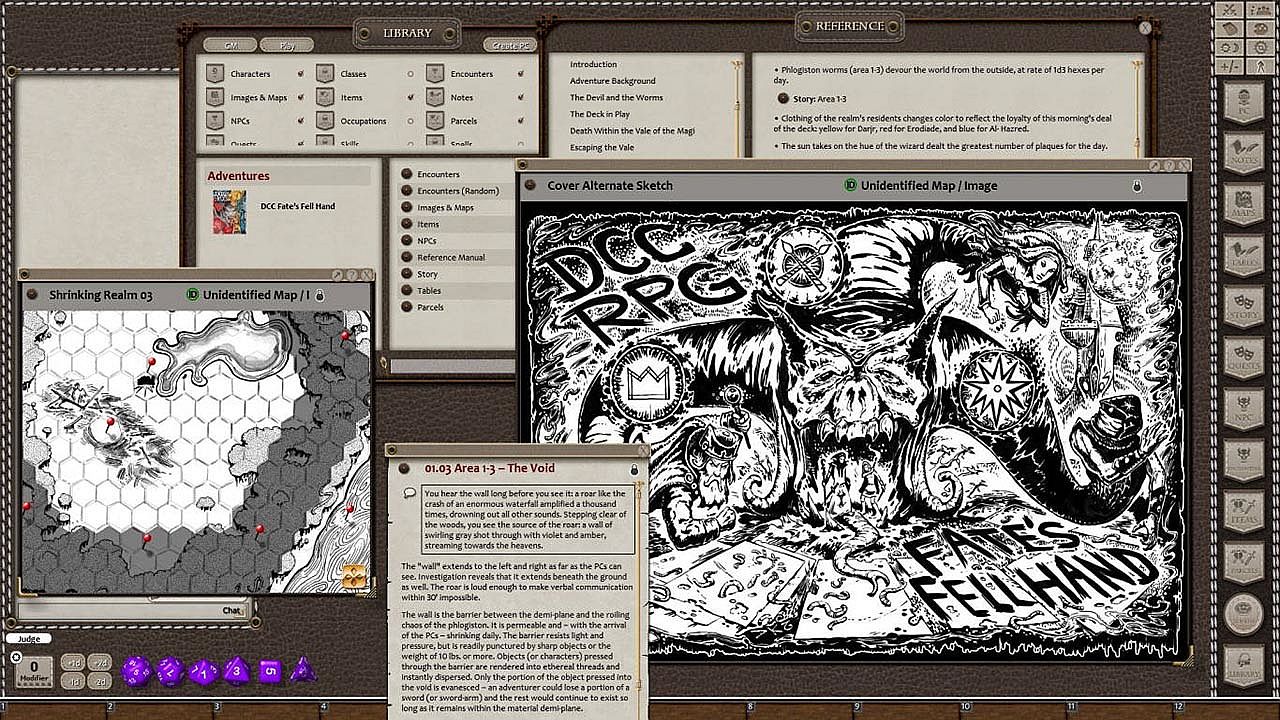Click the Modifier box
The width and height of the screenshot is (1280, 720).
pos(34,672)
